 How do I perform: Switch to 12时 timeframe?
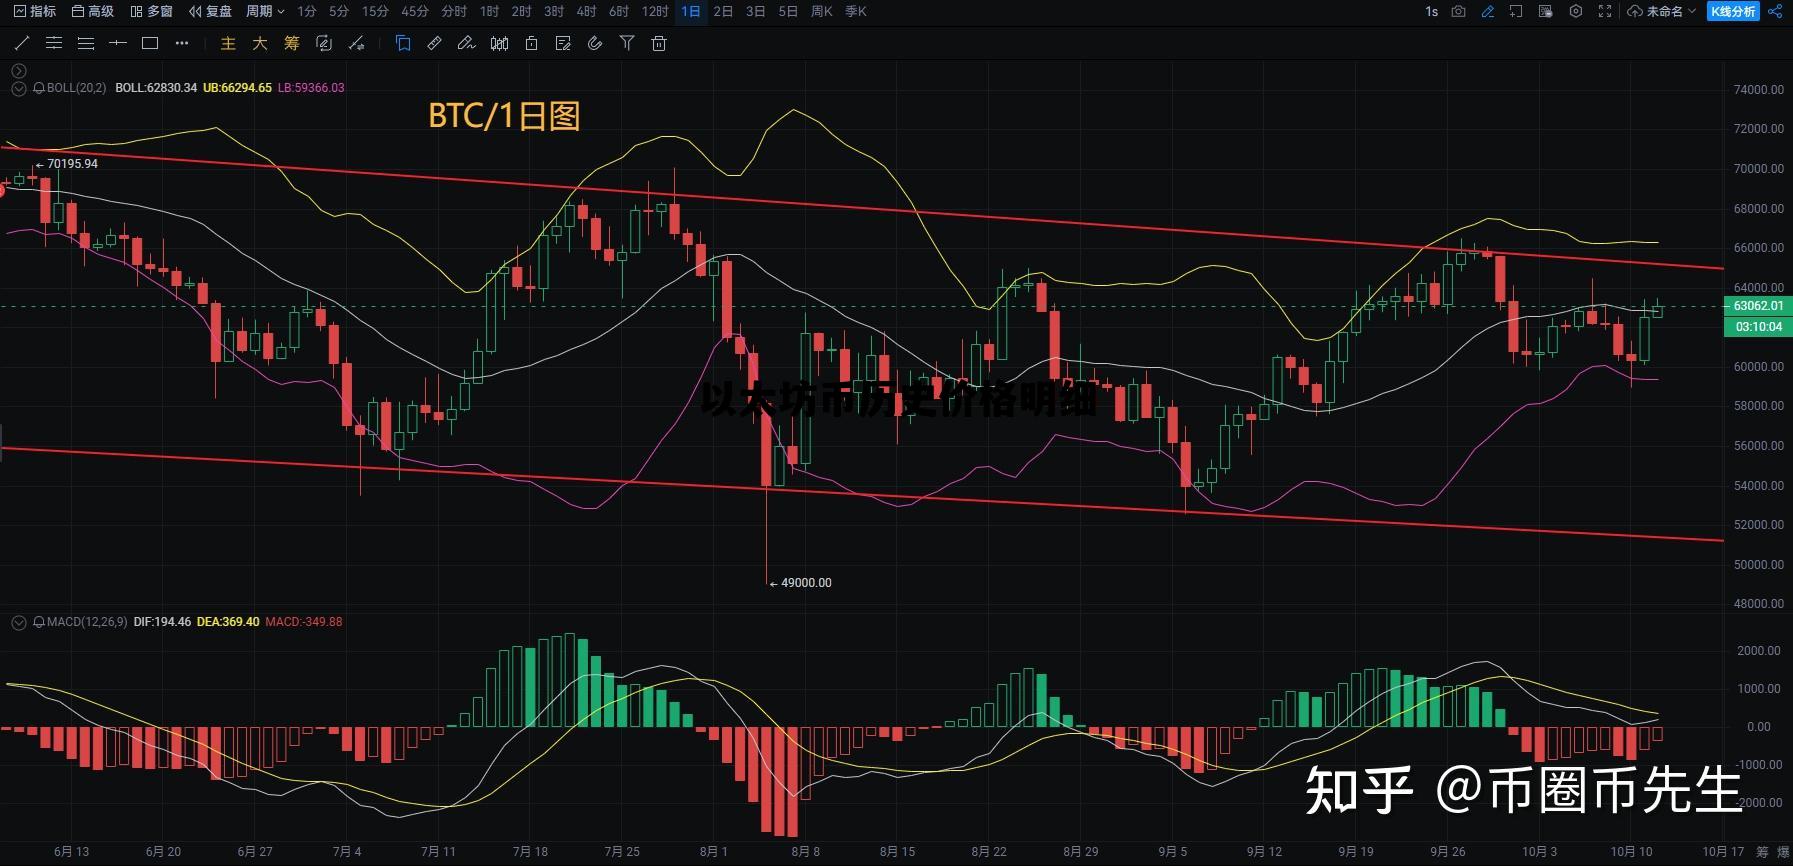tap(655, 11)
